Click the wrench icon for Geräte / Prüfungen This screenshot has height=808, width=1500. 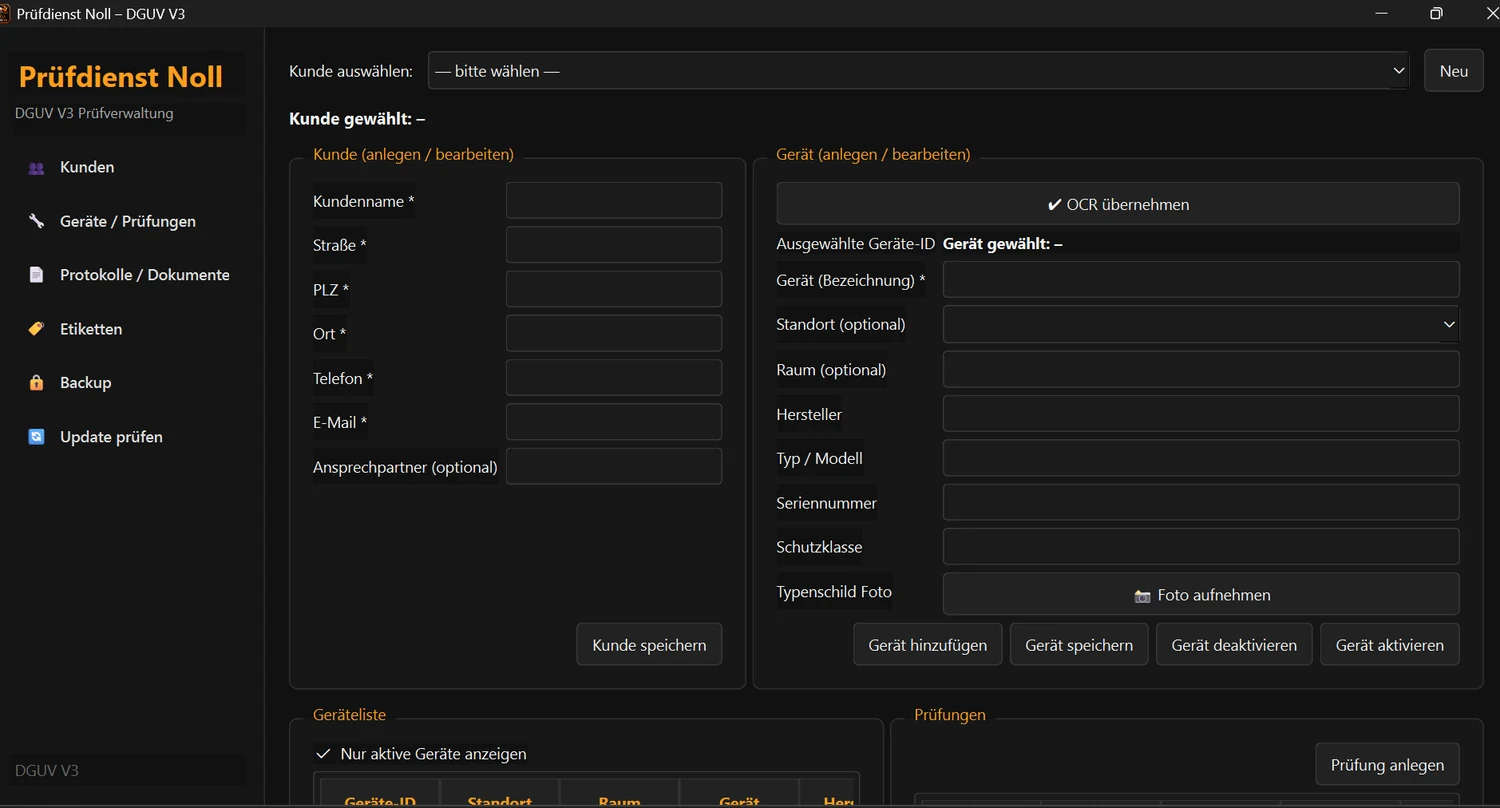pos(37,222)
